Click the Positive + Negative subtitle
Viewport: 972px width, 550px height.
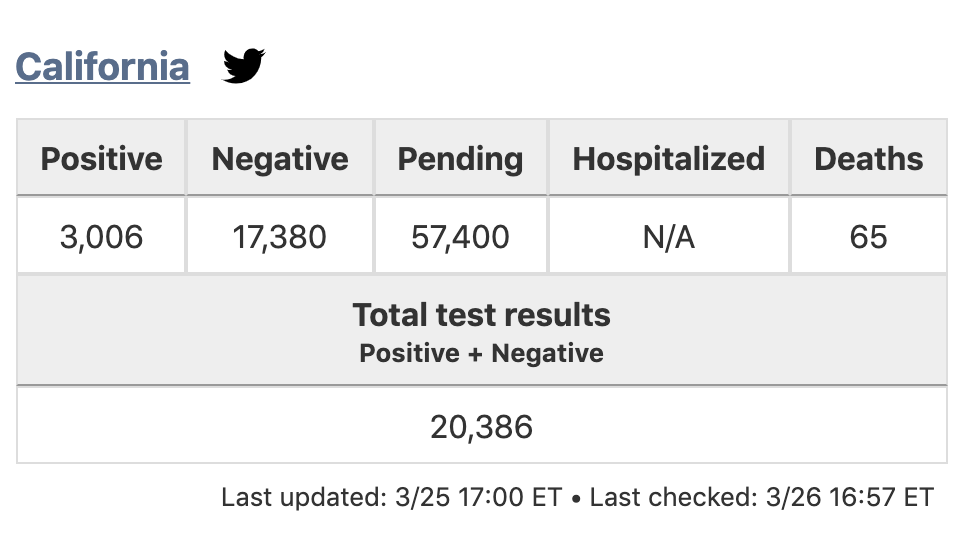(x=482, y=353)
